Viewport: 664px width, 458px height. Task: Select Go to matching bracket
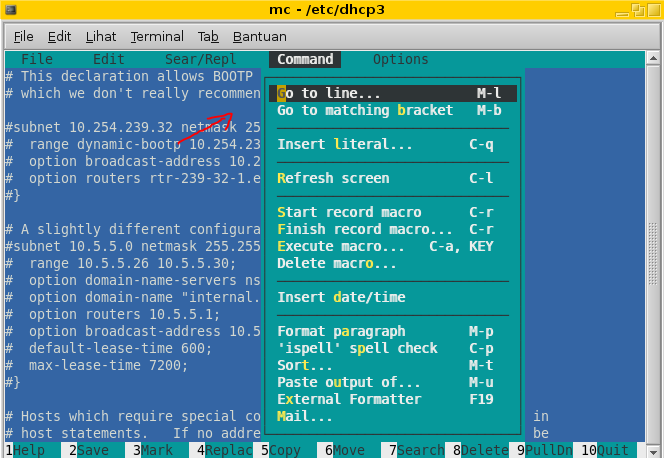pos(393,110)
